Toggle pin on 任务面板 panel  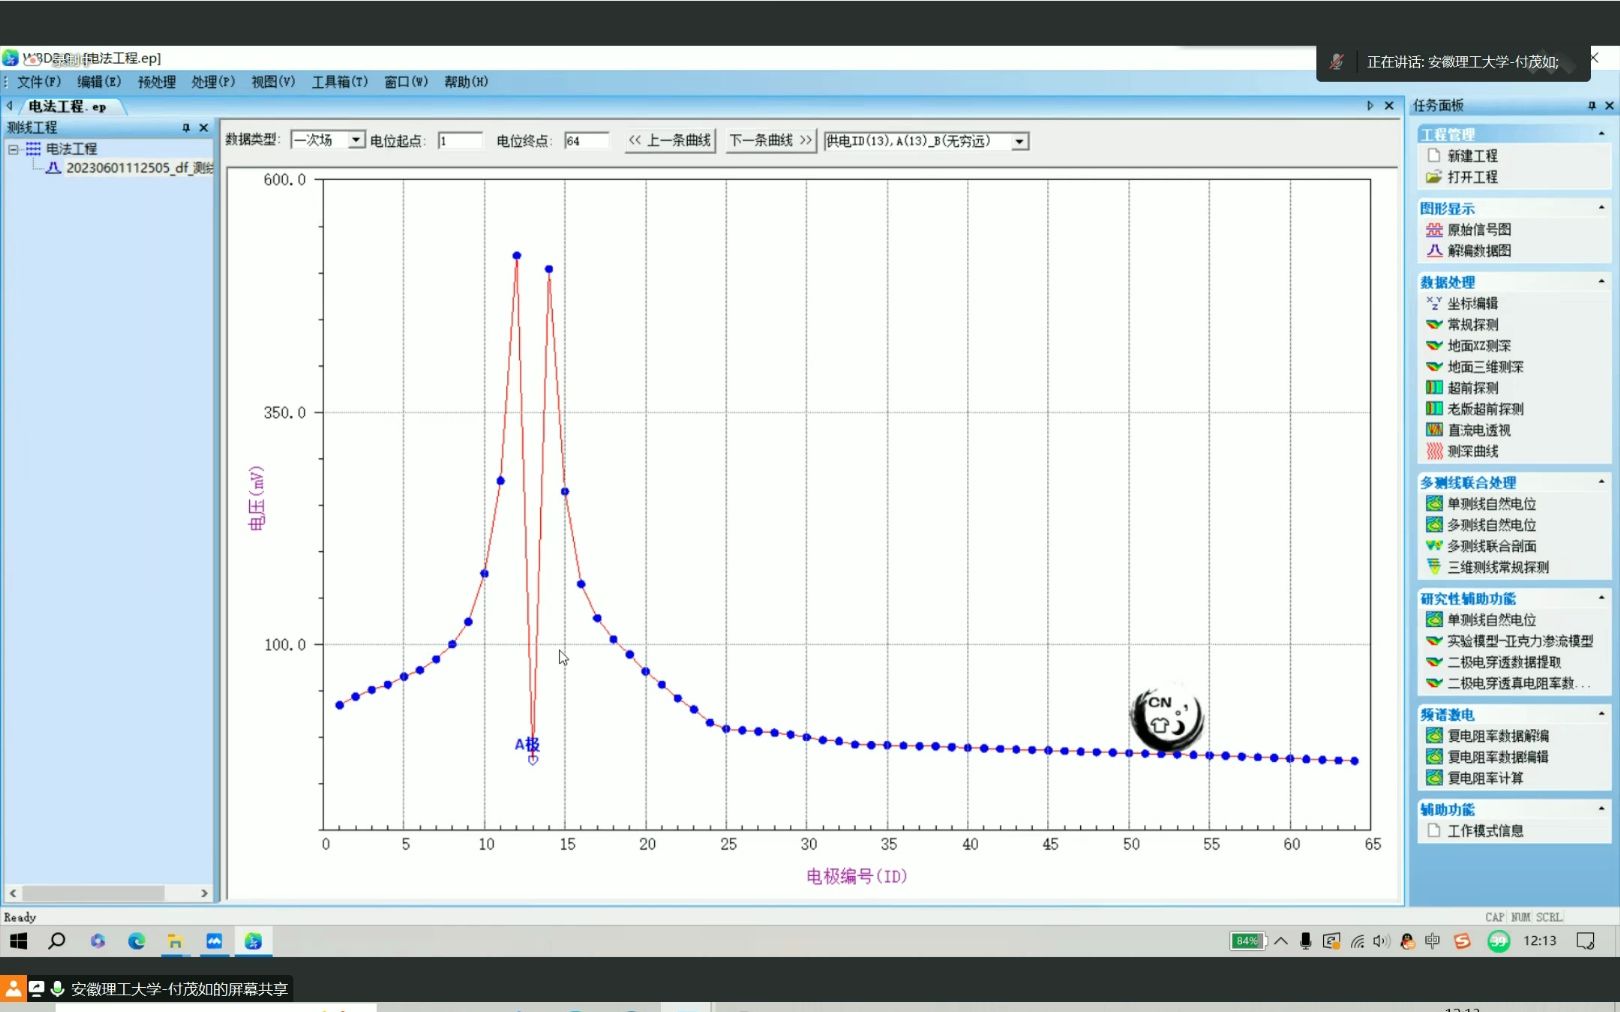click(1592, 106)
